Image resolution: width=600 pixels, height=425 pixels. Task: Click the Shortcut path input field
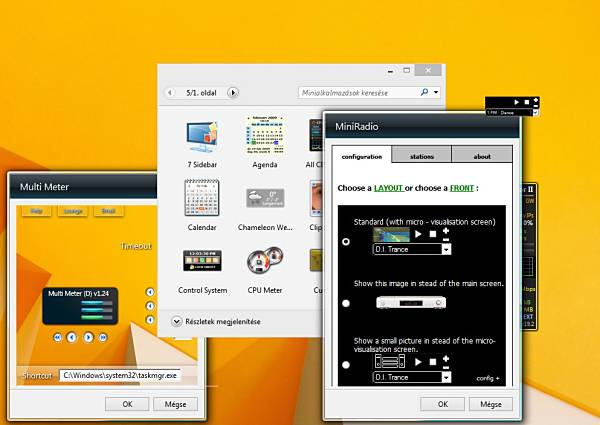pyautogui.click(x=120, y=375)
